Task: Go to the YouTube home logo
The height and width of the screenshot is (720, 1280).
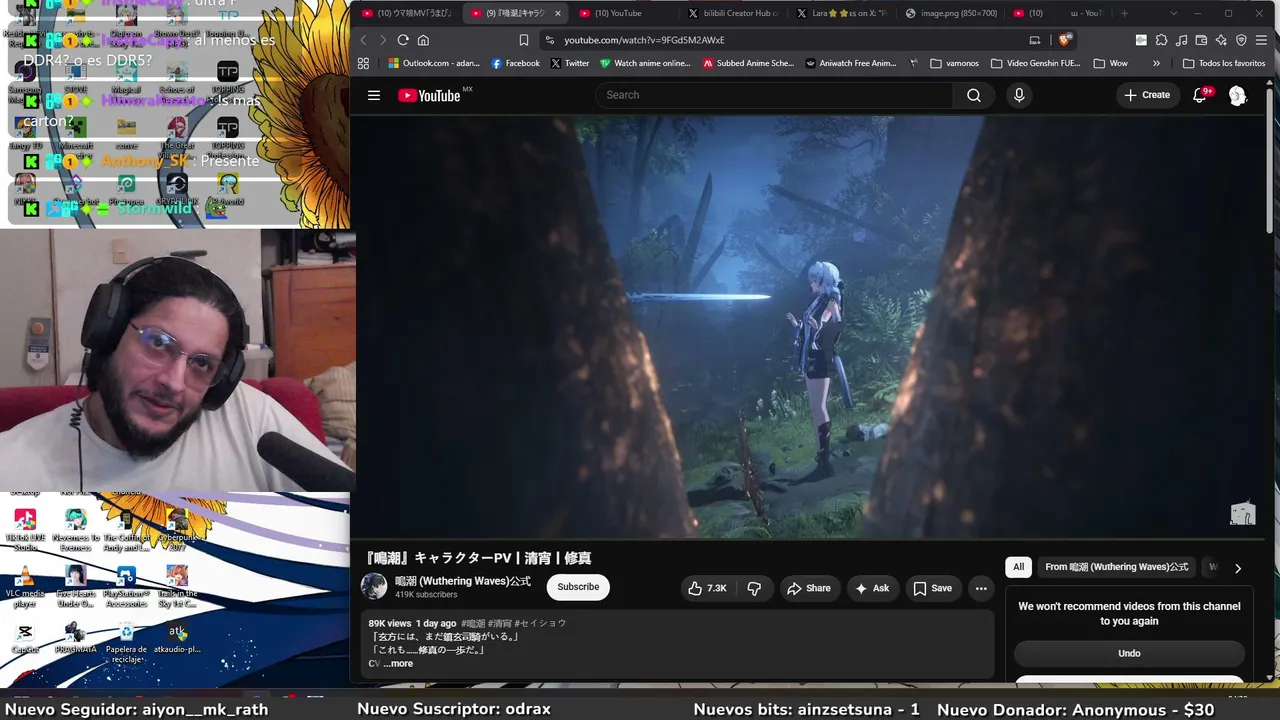Action: [429, 95]
